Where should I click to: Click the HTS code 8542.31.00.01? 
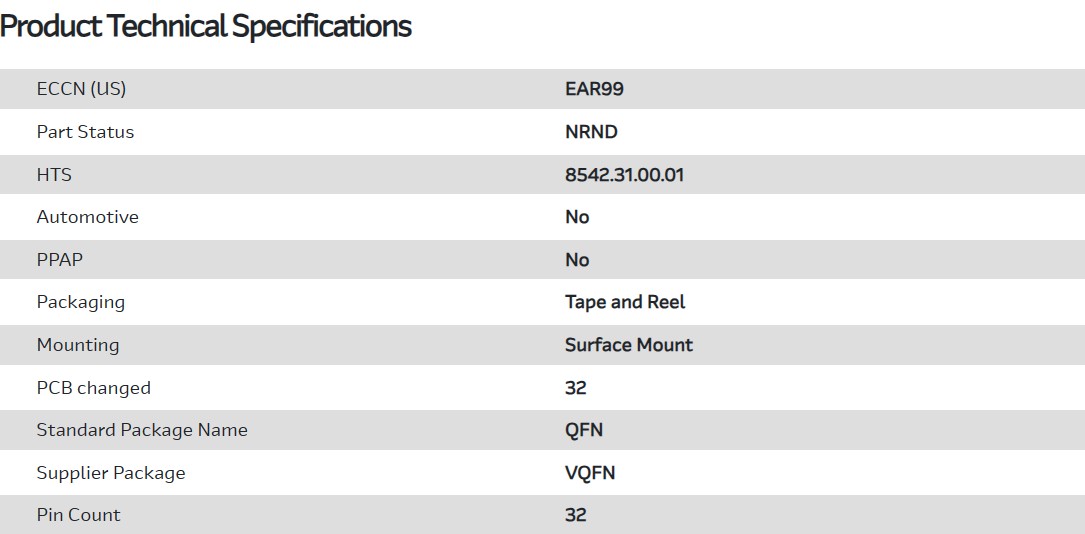(624, 175)
